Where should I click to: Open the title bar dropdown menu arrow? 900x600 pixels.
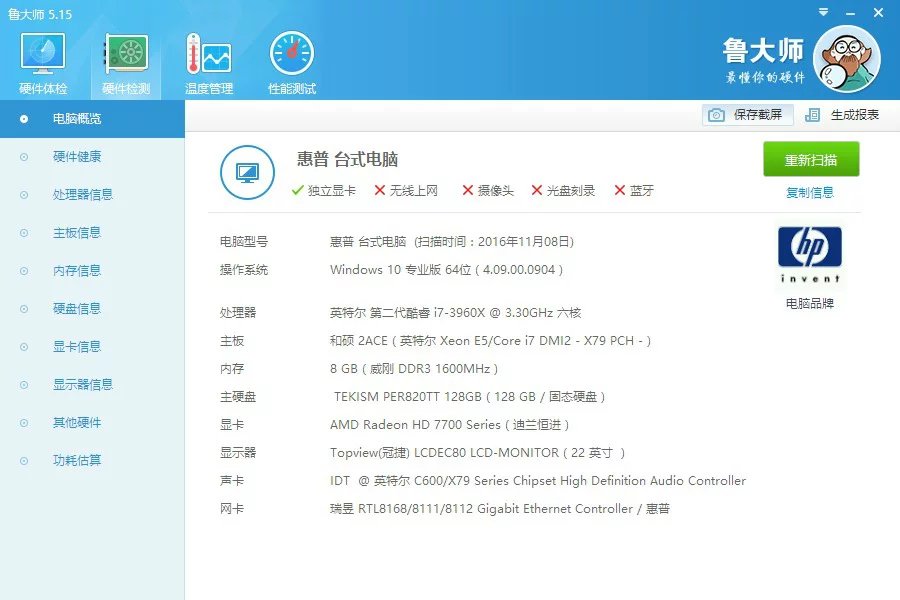click(823, 12)
